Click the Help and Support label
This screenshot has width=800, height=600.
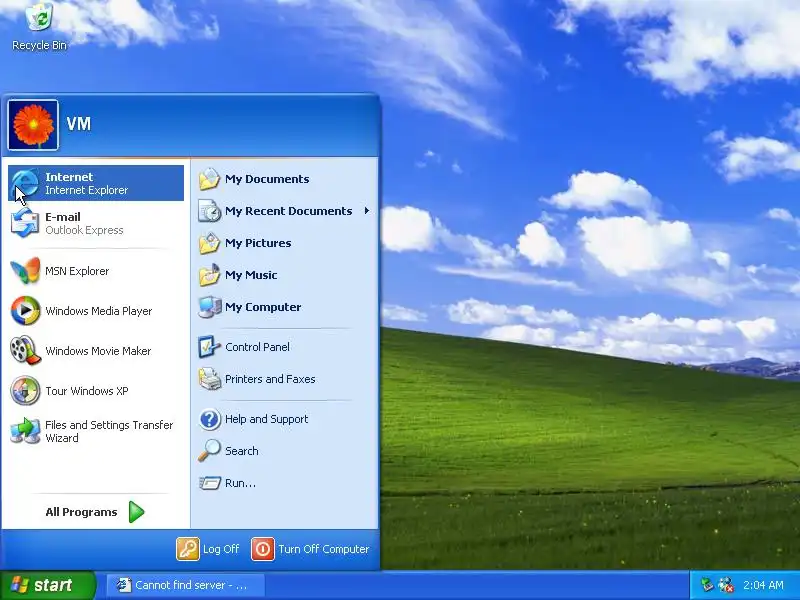(x=266, y=419)
